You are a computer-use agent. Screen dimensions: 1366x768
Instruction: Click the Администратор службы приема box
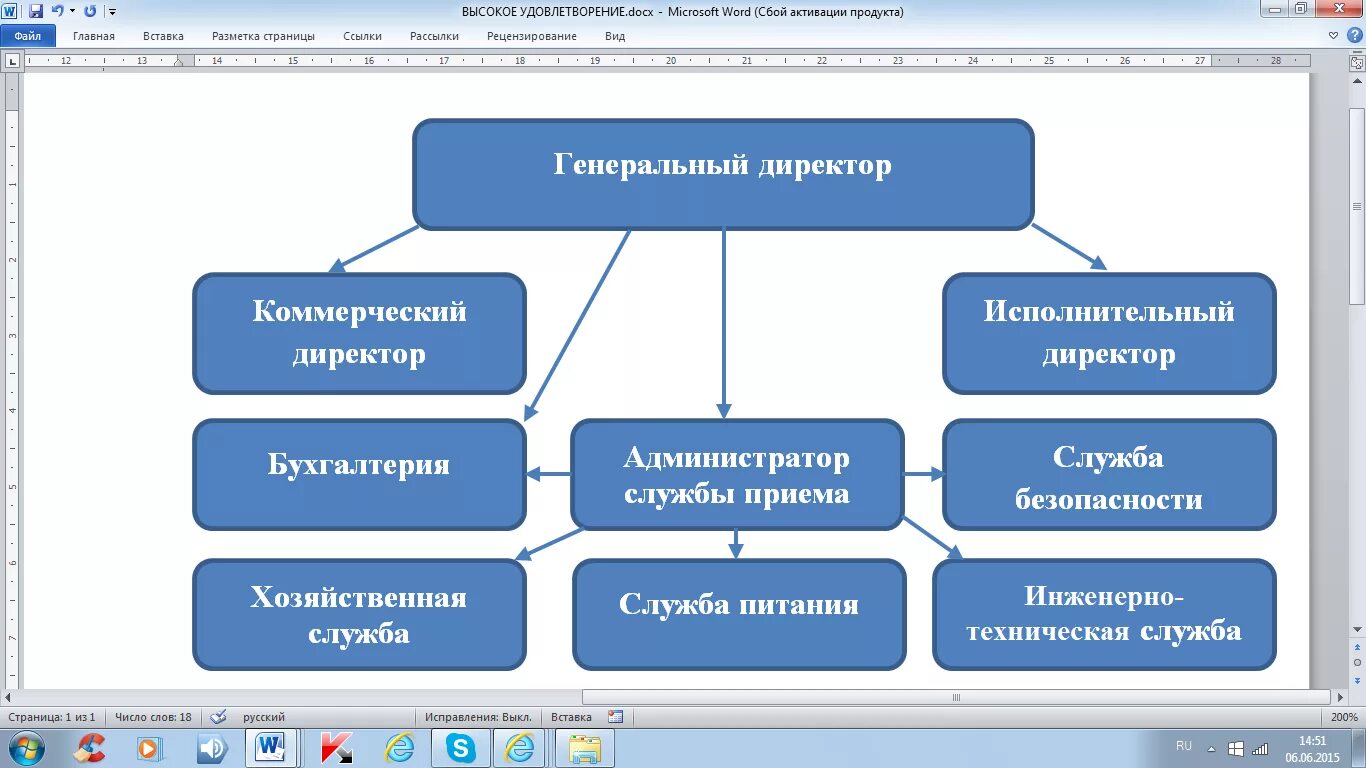(737, 474)
